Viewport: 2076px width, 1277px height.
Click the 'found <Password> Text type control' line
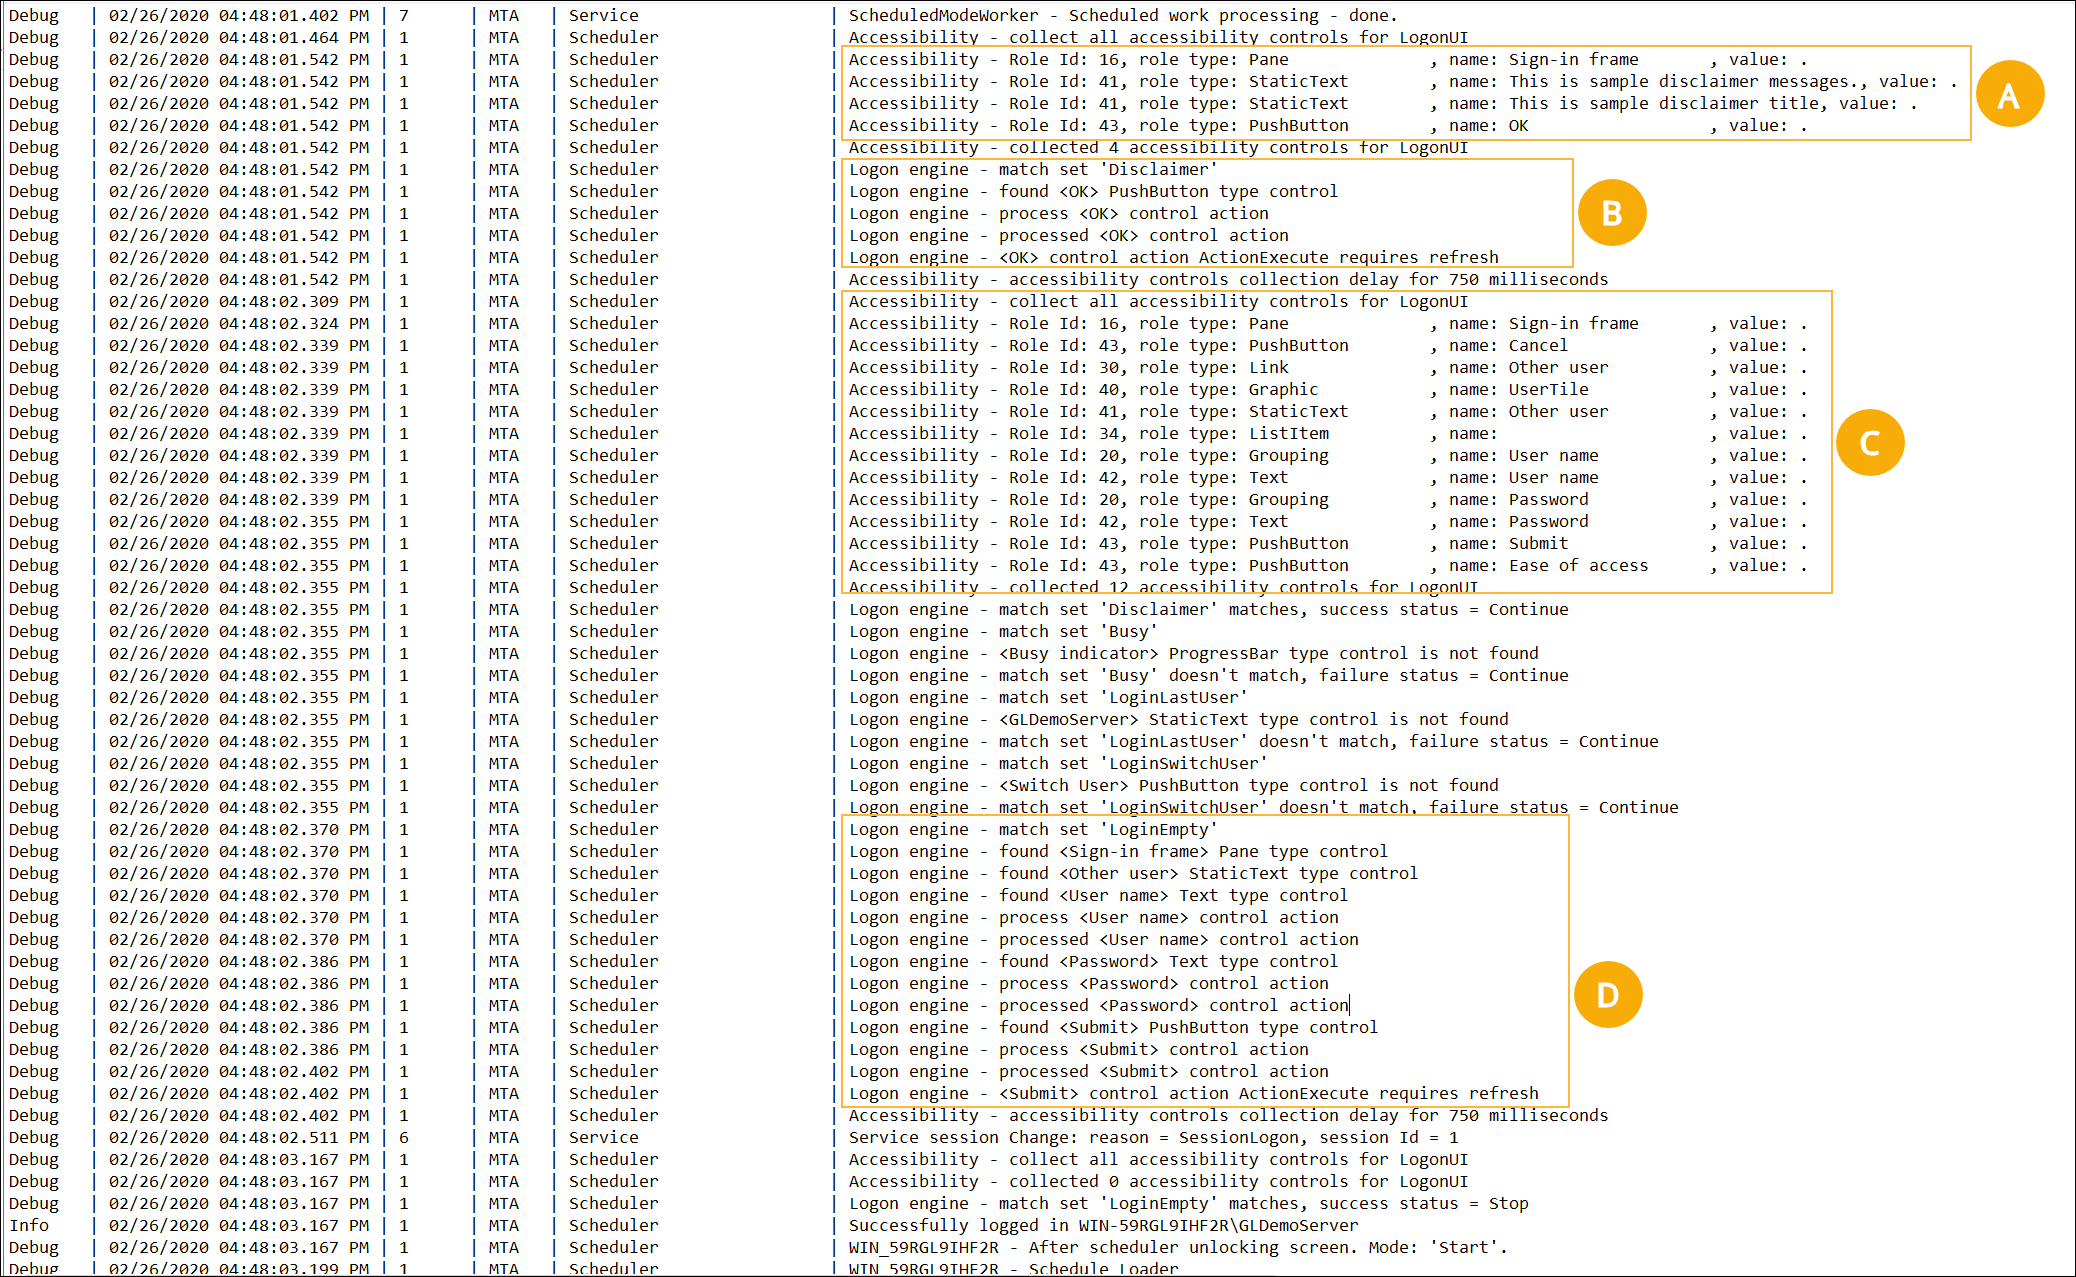(x=1092, y=961)
